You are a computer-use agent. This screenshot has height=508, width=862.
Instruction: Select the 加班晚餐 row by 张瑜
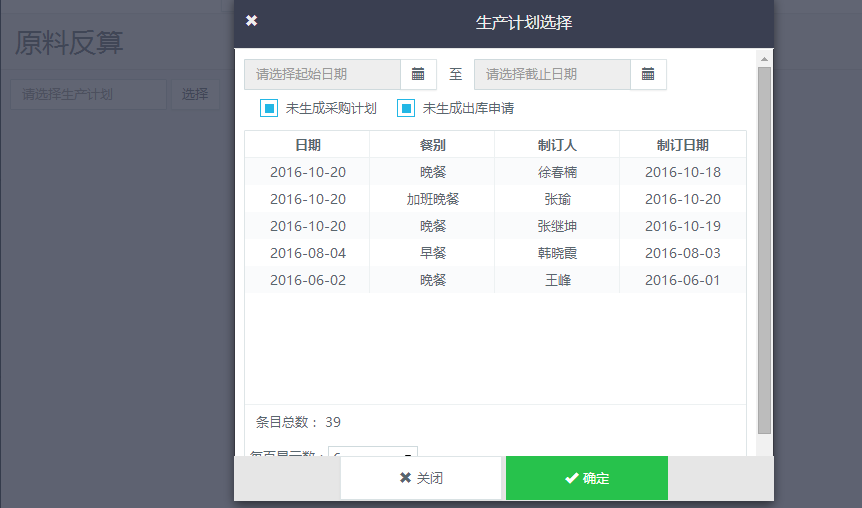click(495, 199)
